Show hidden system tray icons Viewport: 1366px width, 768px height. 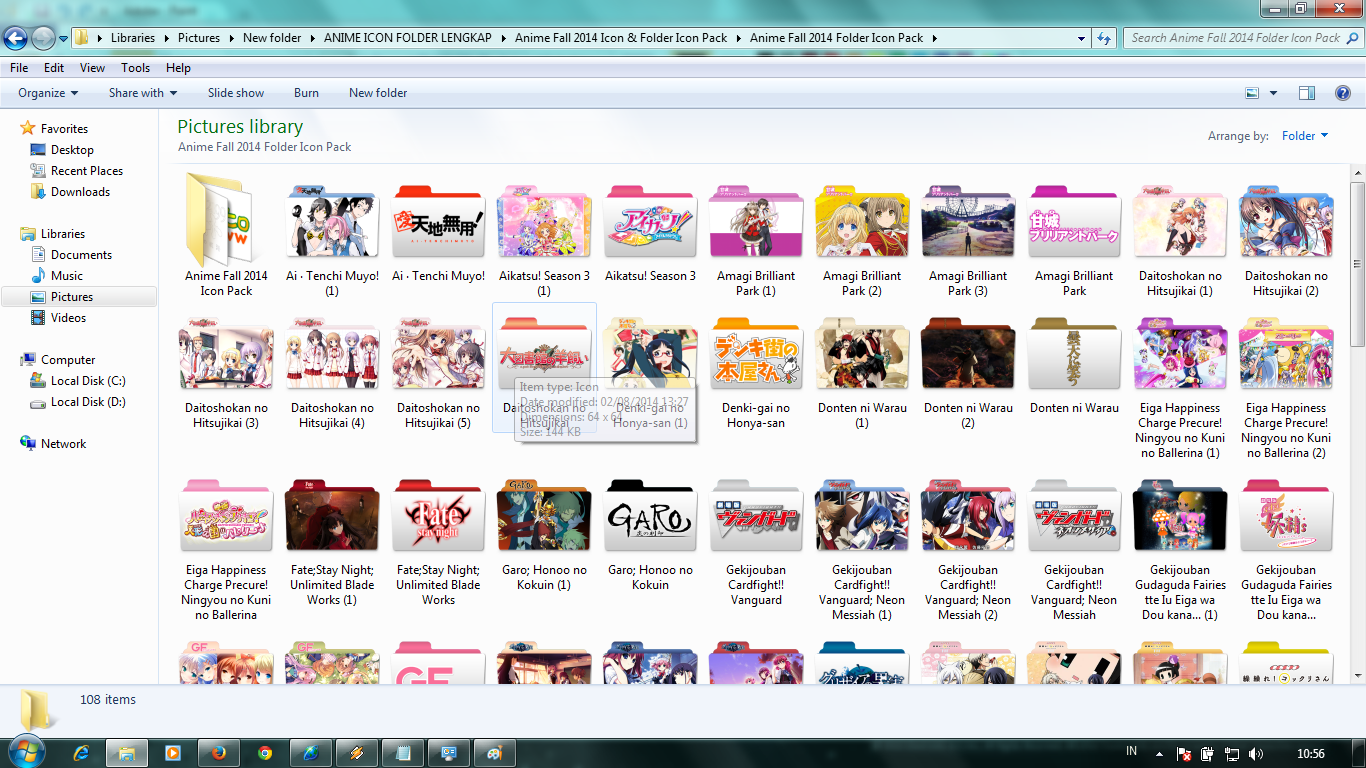[1159, 753]
